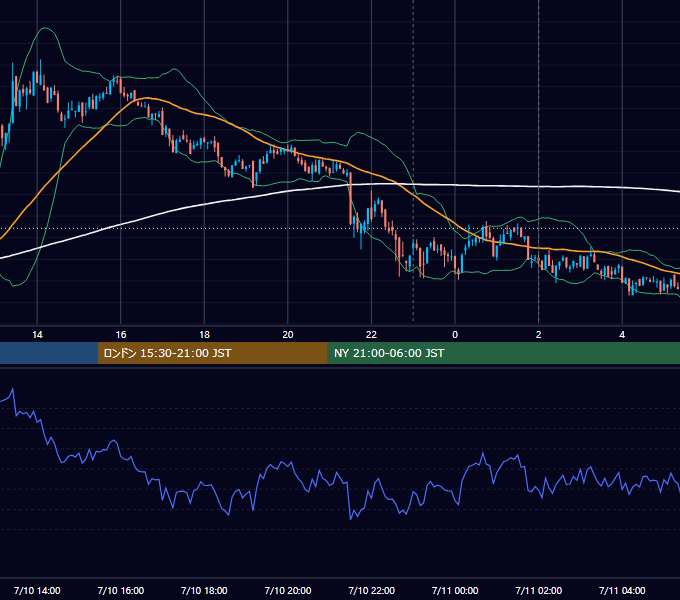The image size is (680, 600).
Task: Click the blue session bar before ロンドン
Action: pyautogui.click(x=49, y=353)
